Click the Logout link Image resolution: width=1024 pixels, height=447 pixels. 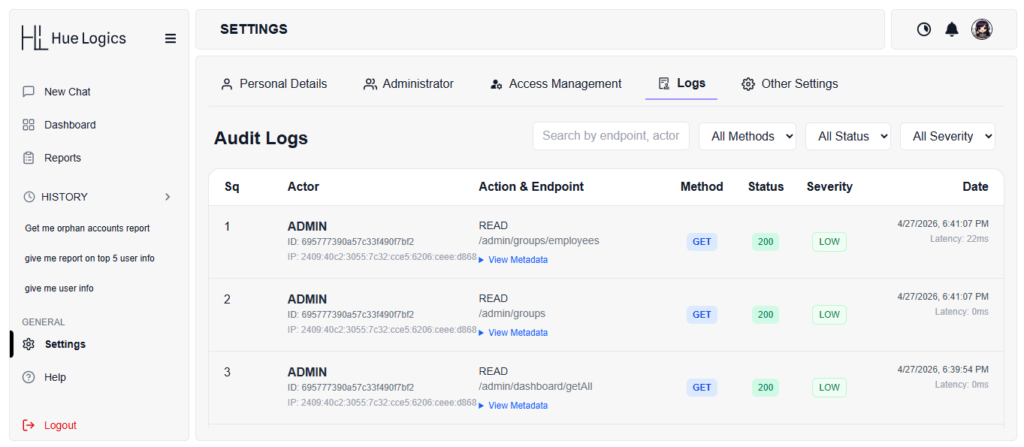[x=59, y=425]
